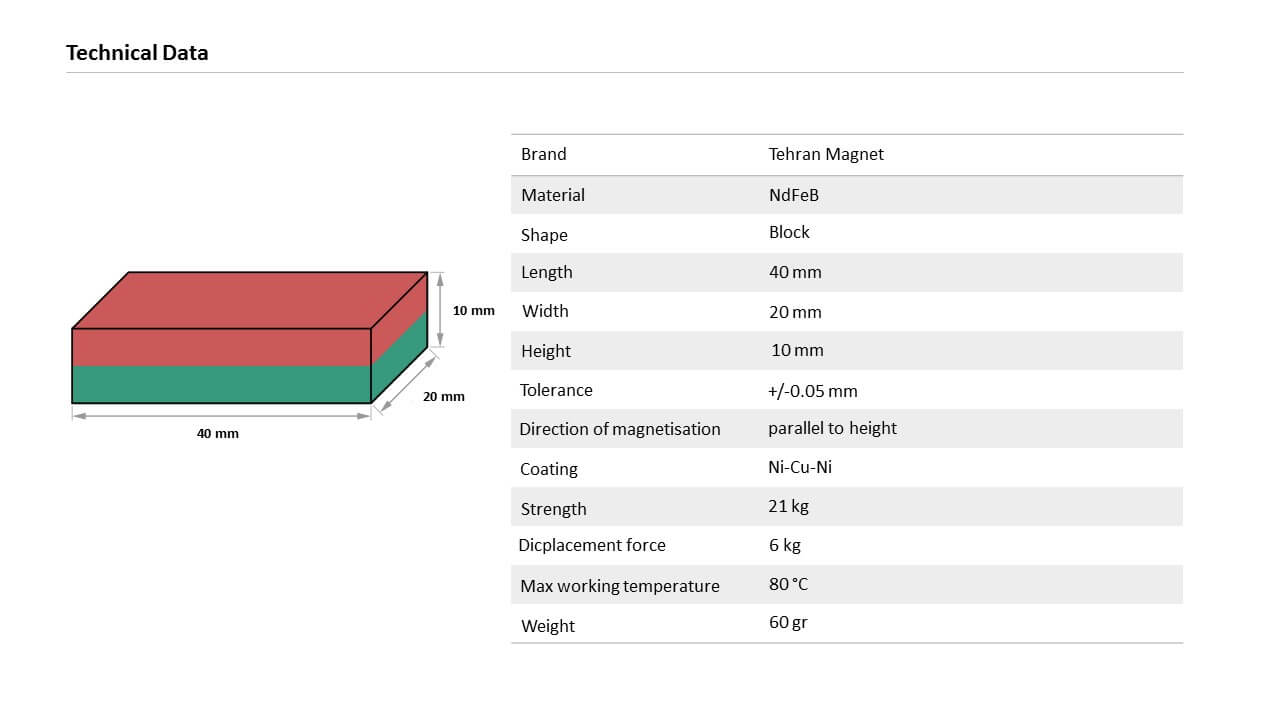Click the Length value 40 mm in table
Screen dimensions: 1280x720
(795, 272)
